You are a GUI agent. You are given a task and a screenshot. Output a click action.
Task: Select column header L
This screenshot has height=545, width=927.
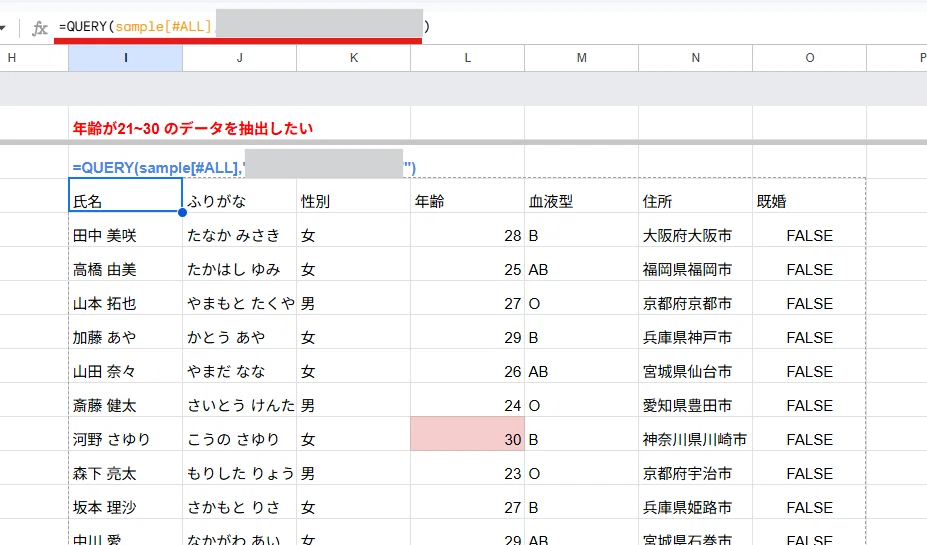point(468,58)
